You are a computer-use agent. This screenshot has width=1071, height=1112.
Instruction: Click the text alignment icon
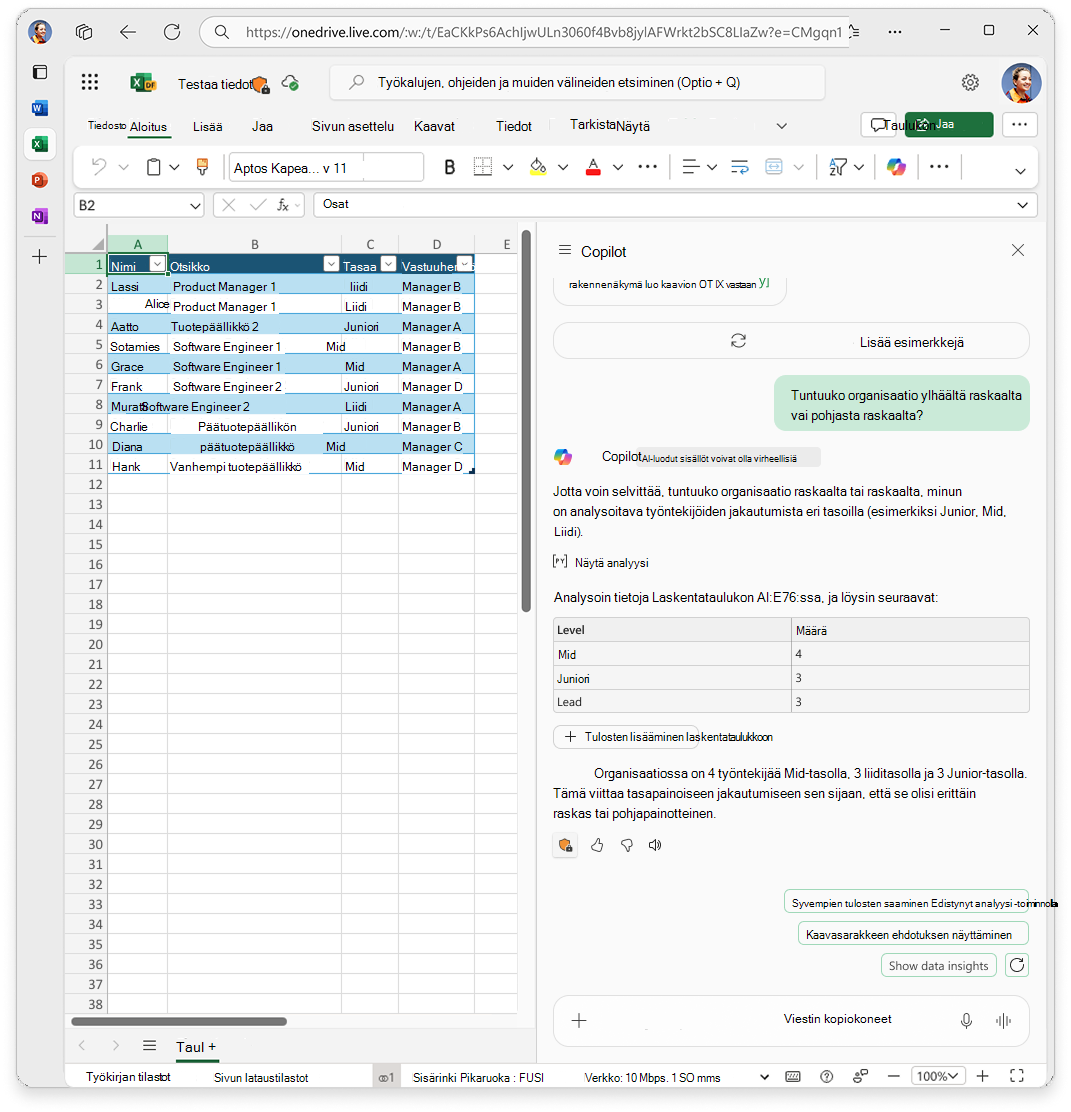click(x=690, y=167)
